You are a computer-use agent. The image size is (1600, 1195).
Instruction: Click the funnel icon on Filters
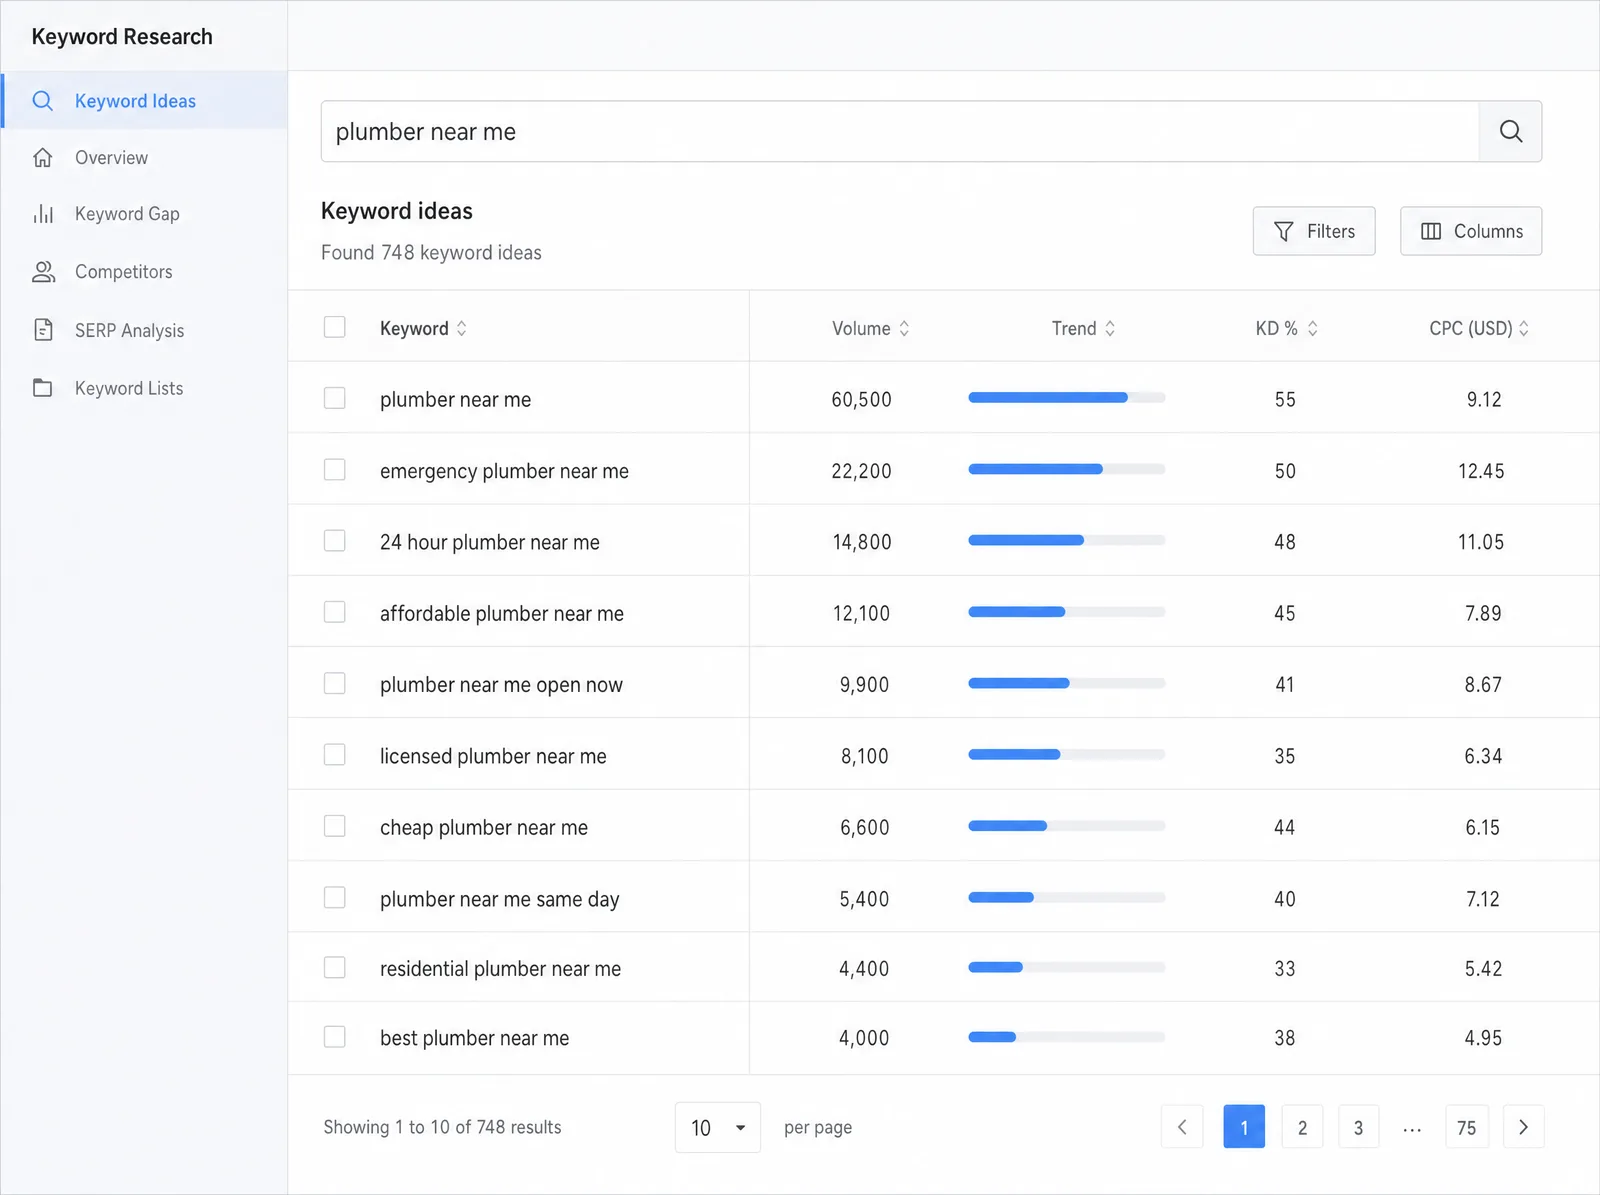tap(1284, 231)
